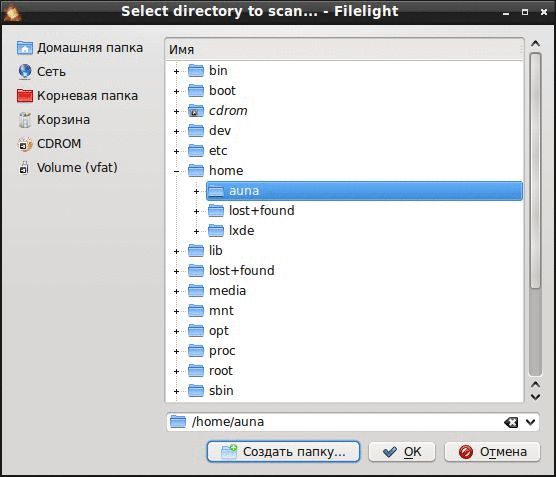Expand the lib folder tree node

176,251
